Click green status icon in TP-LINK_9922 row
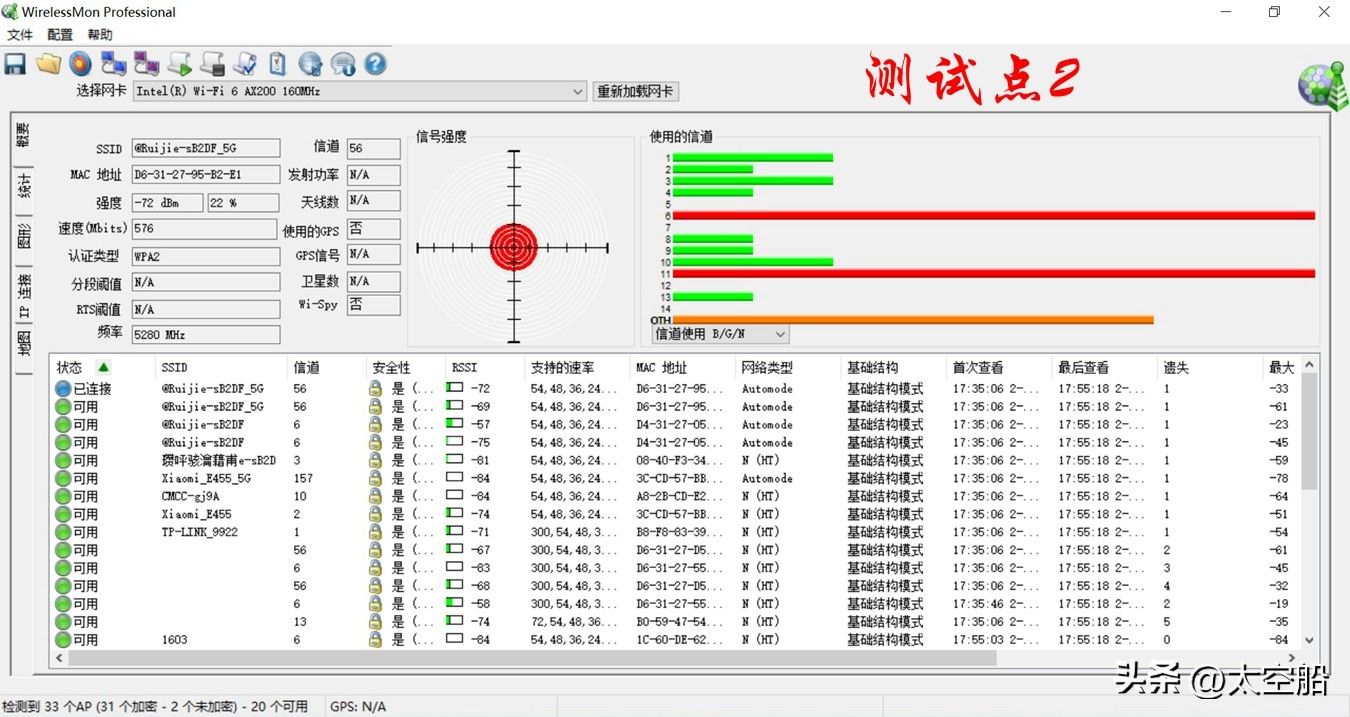 click(63, 532)
